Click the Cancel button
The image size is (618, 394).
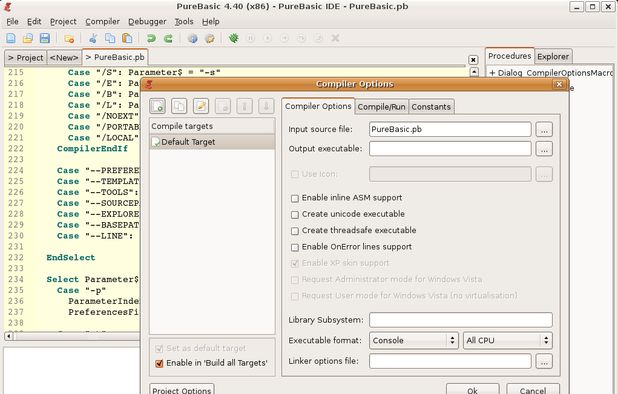tap(532, 390)
